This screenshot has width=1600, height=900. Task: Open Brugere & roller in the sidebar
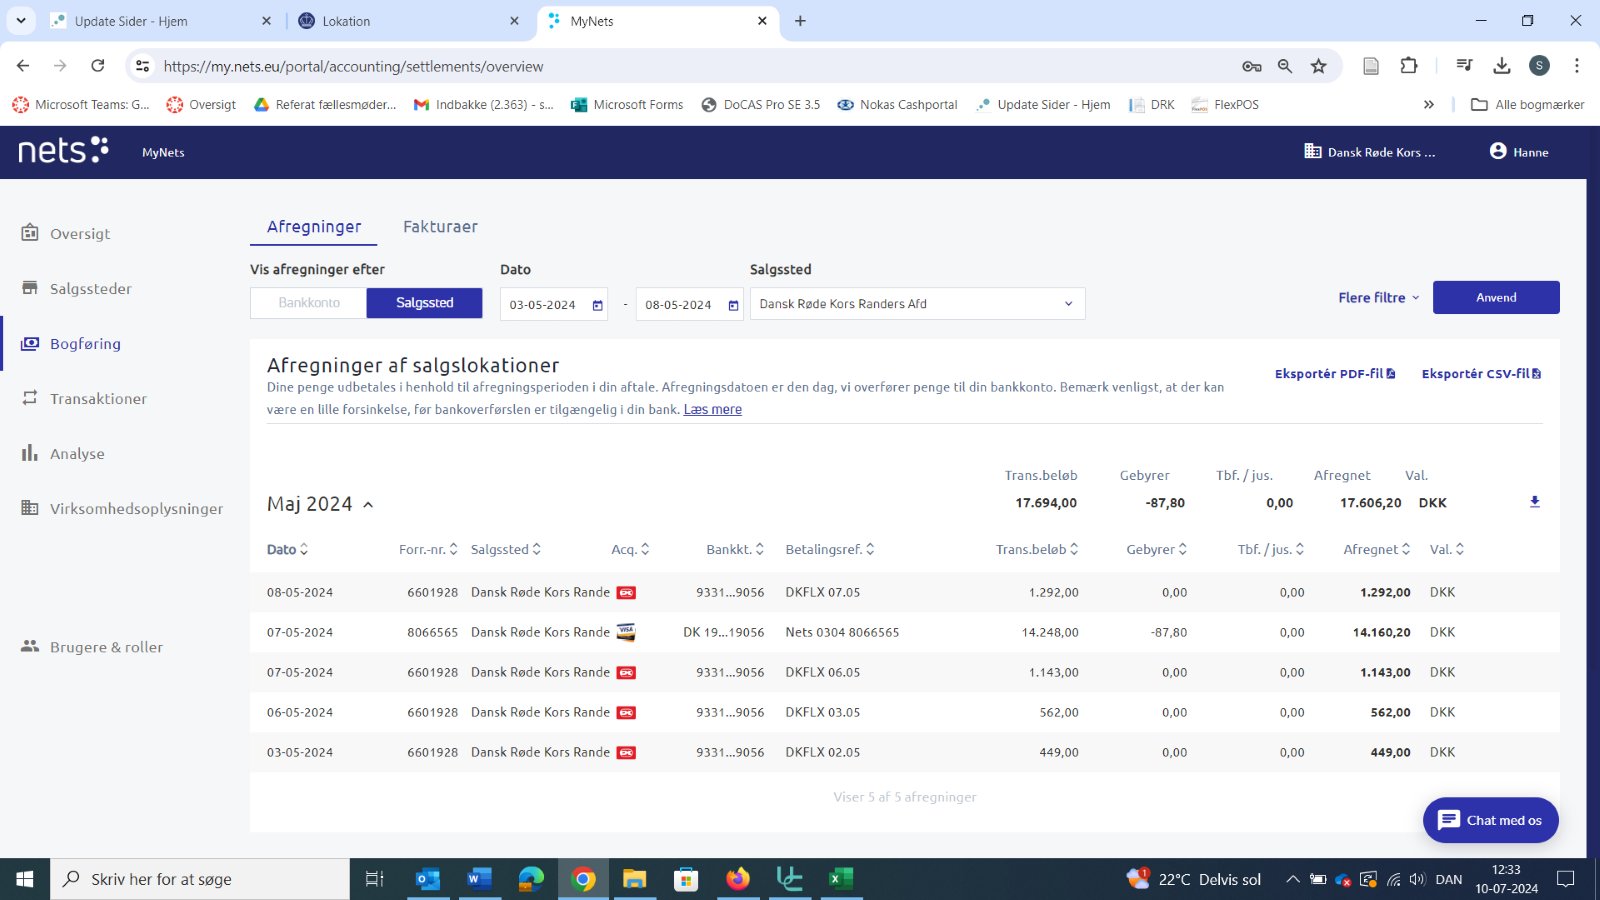coord(92,647)
